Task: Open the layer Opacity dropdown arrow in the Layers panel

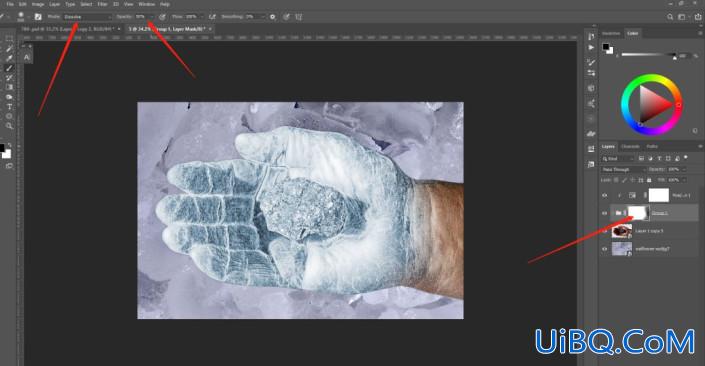Action: tap(684, 170)
